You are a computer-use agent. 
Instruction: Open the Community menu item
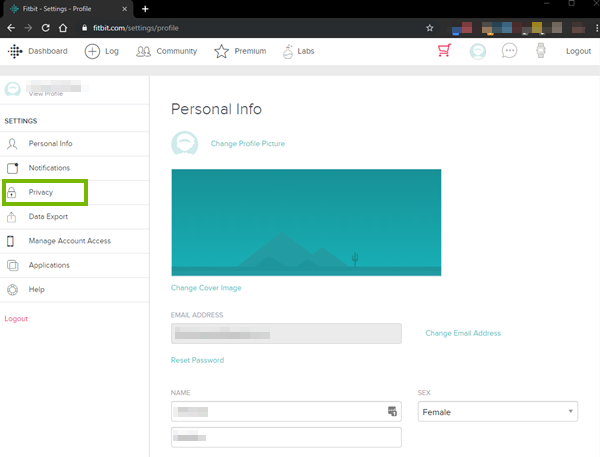coord(176,51)
